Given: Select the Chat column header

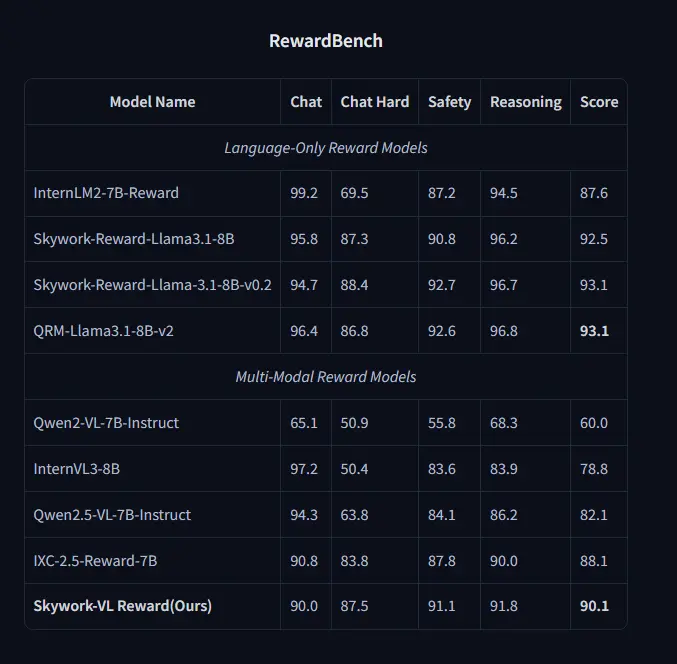Looking at the screenshot, I should click(306, 102).
